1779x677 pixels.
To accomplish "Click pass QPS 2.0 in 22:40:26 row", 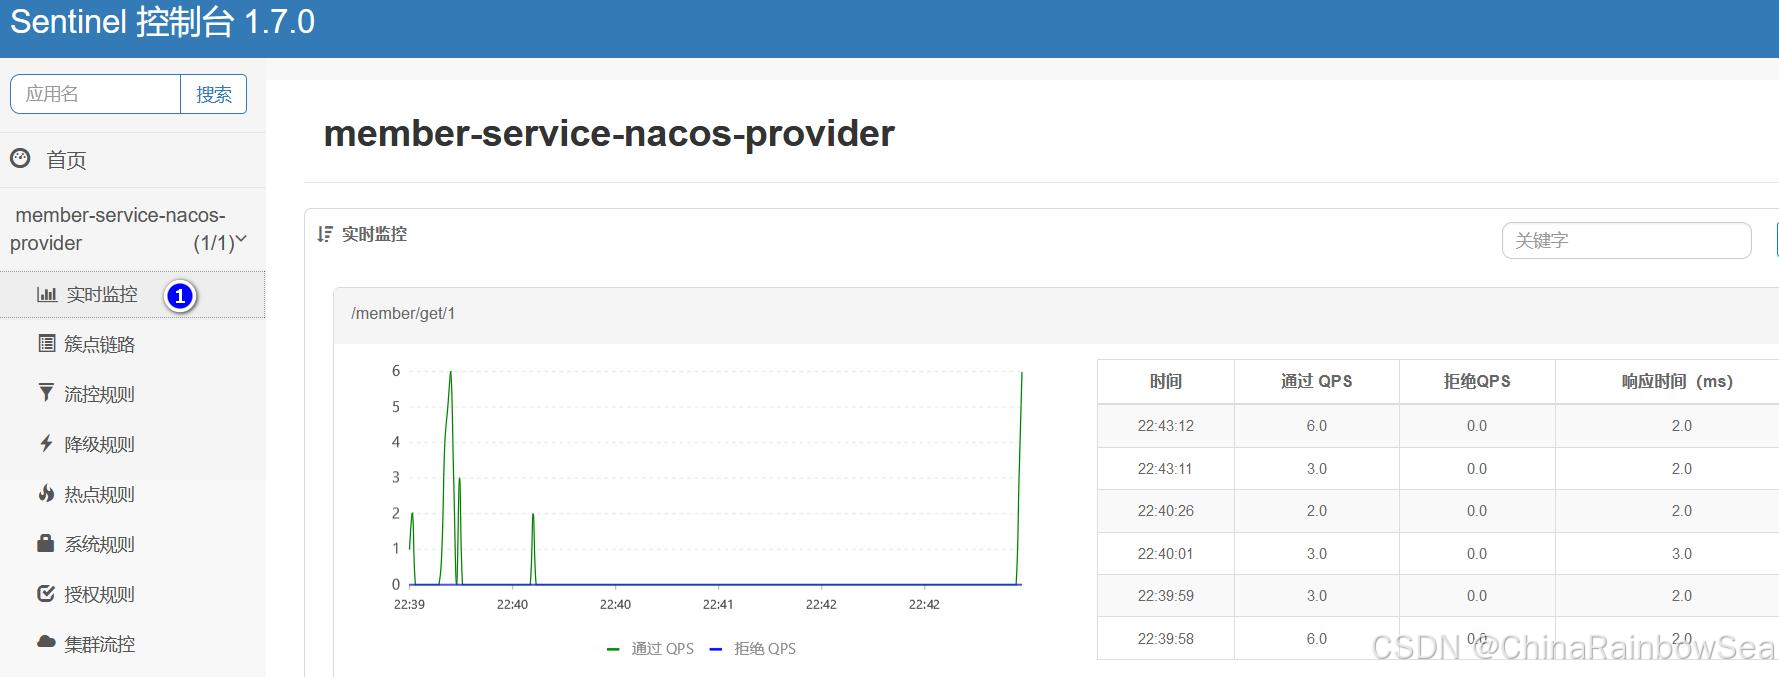I will pos(1317,511).
